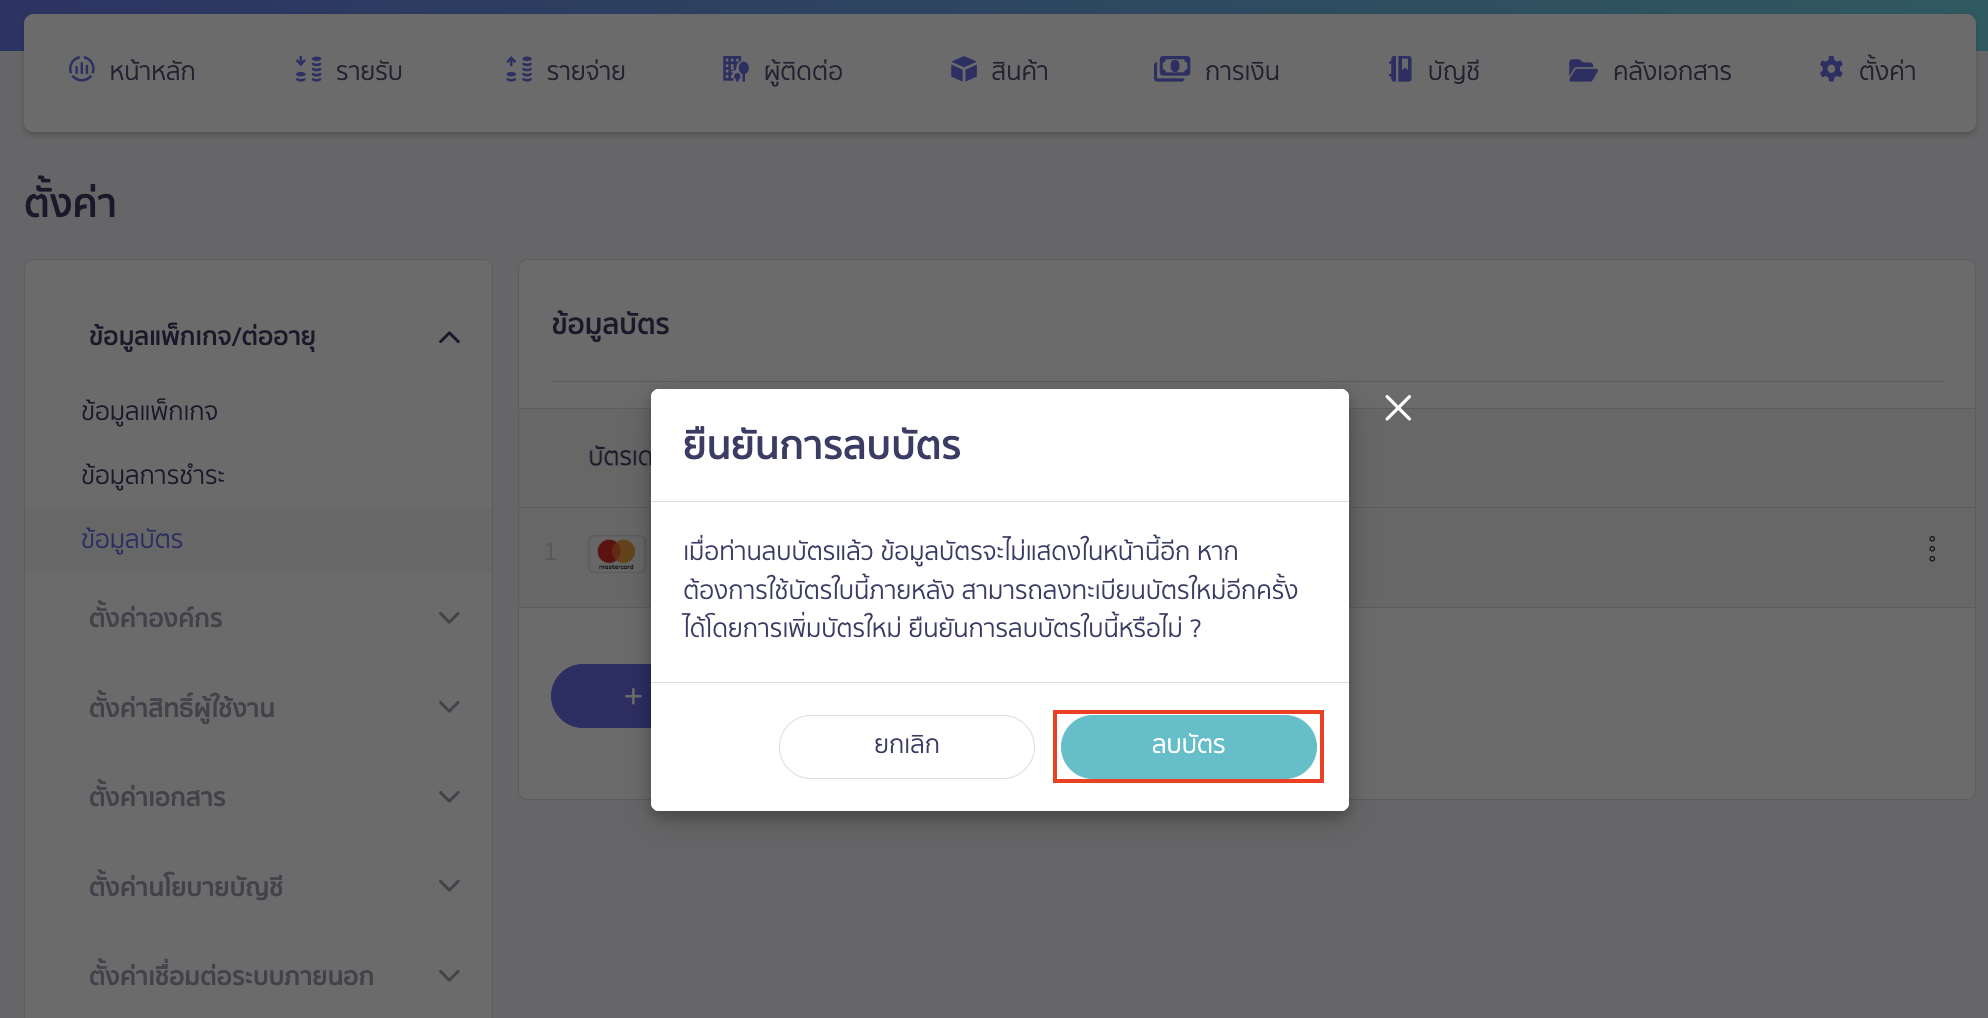1988x1018 pixels.
Task: Click the ตั้งค่า settings gear icon
Action: pyautogui.click(x=1830, y=69)
